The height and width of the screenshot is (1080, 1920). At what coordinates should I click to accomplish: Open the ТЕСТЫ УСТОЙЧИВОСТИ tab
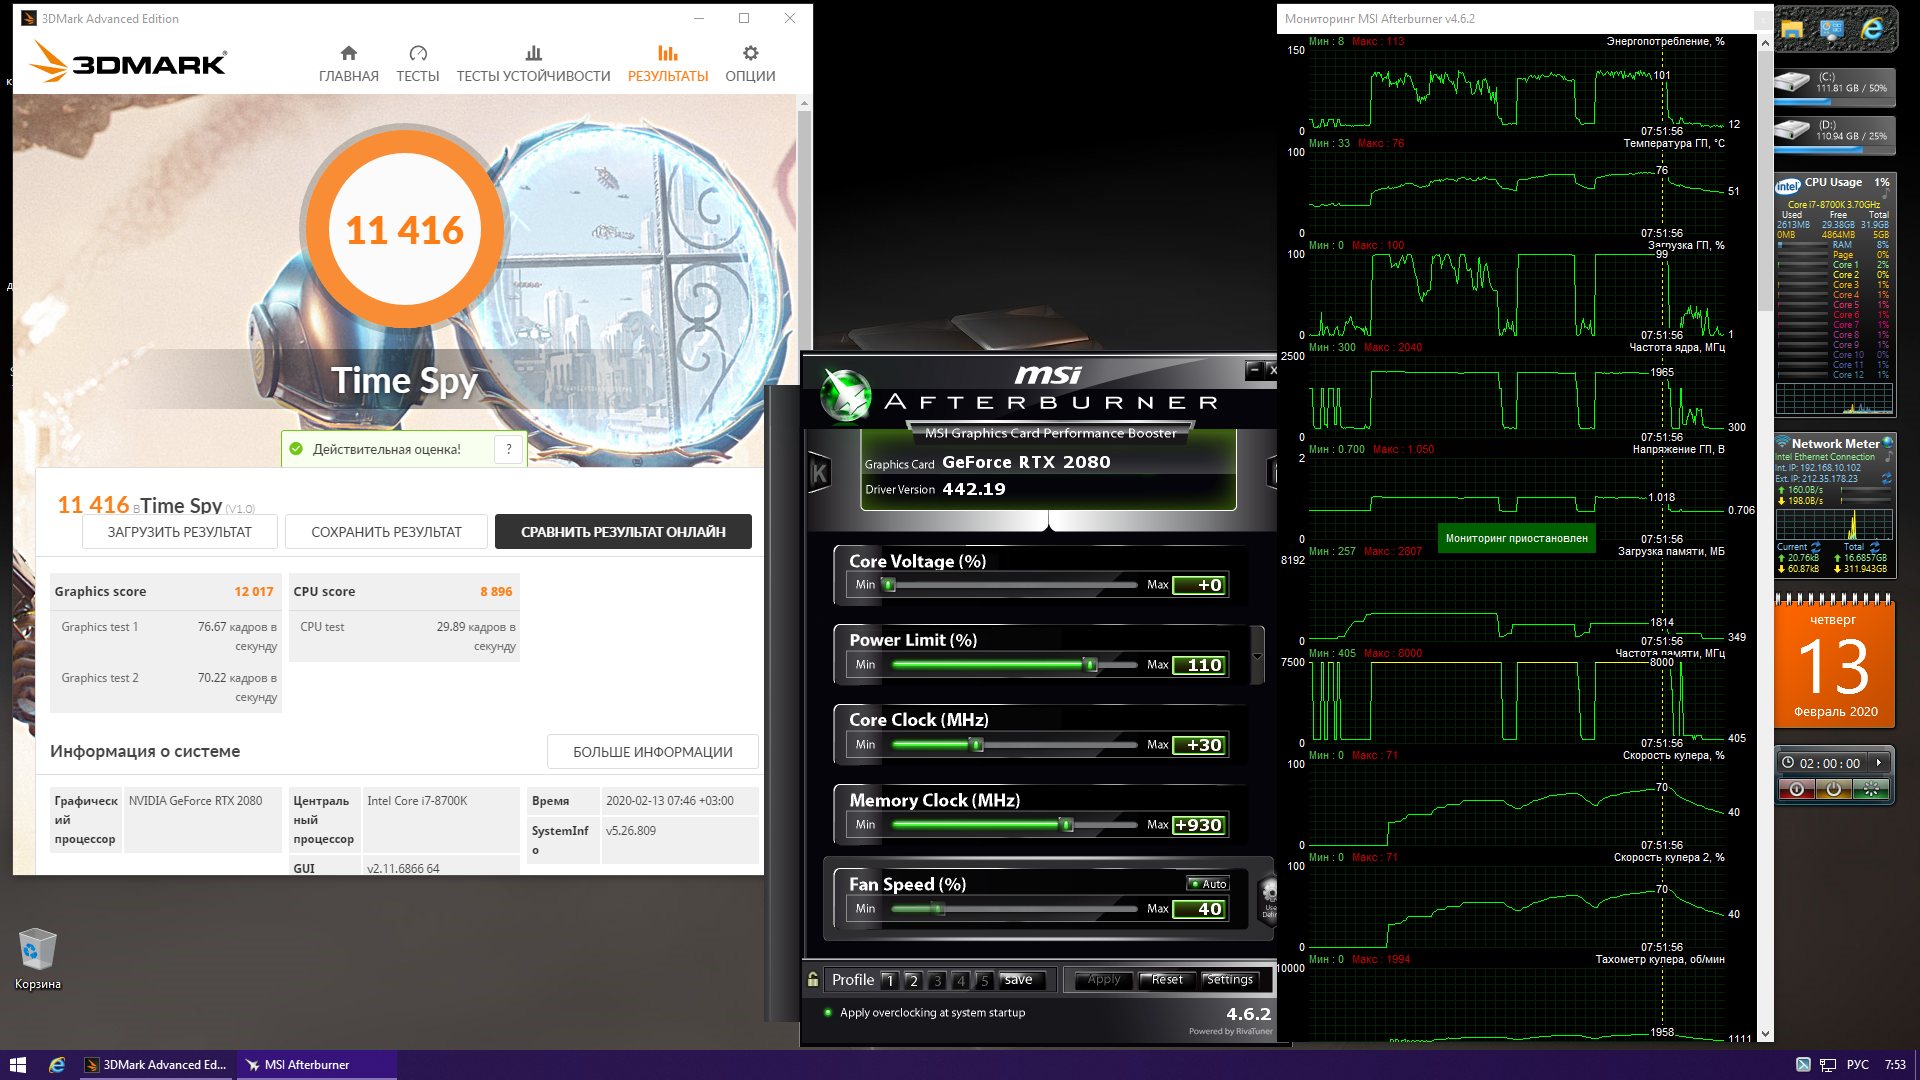point(533,63)
